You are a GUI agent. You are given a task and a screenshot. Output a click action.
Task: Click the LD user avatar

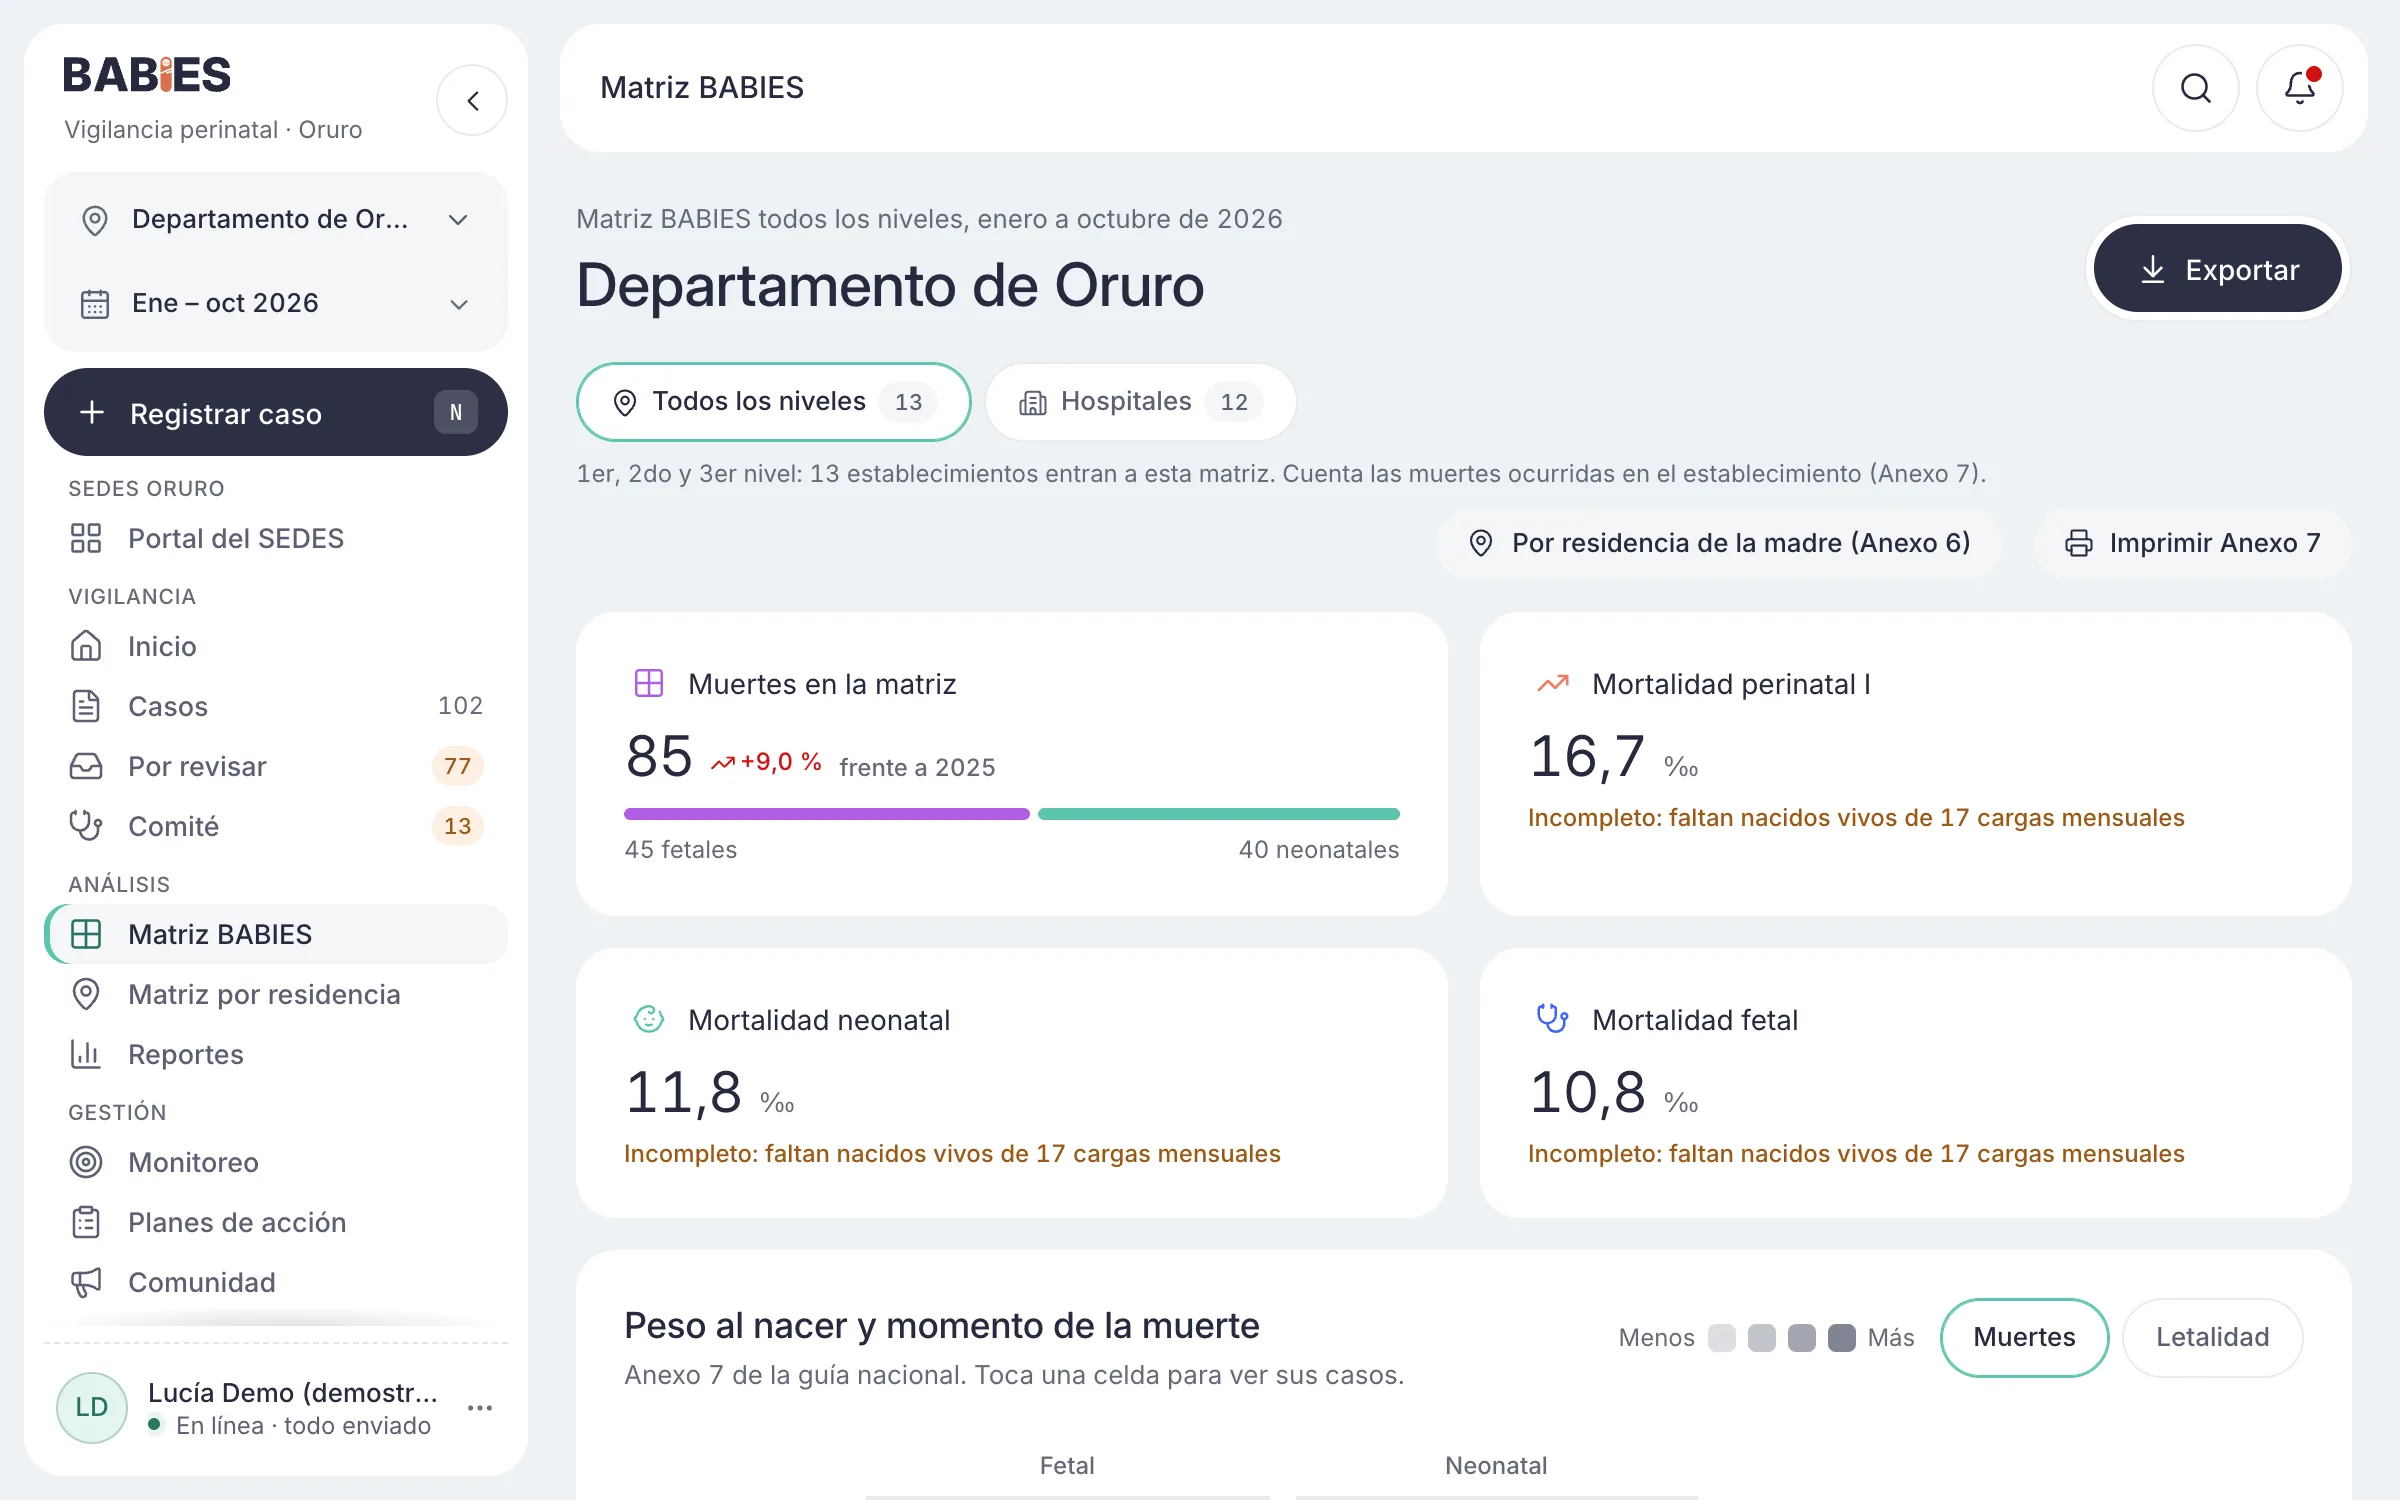coord(92,1407)
